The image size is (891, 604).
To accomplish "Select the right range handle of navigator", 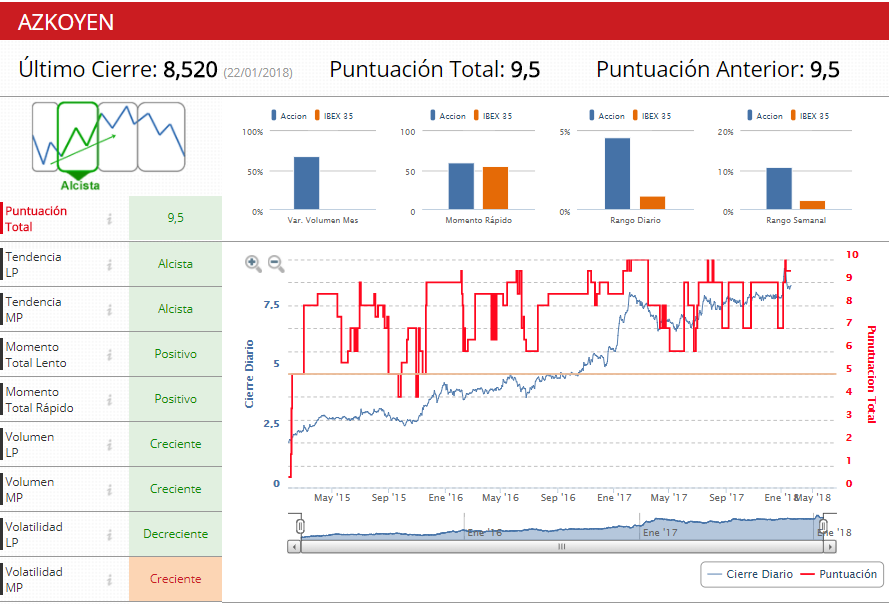I will [x=823, y=526].
